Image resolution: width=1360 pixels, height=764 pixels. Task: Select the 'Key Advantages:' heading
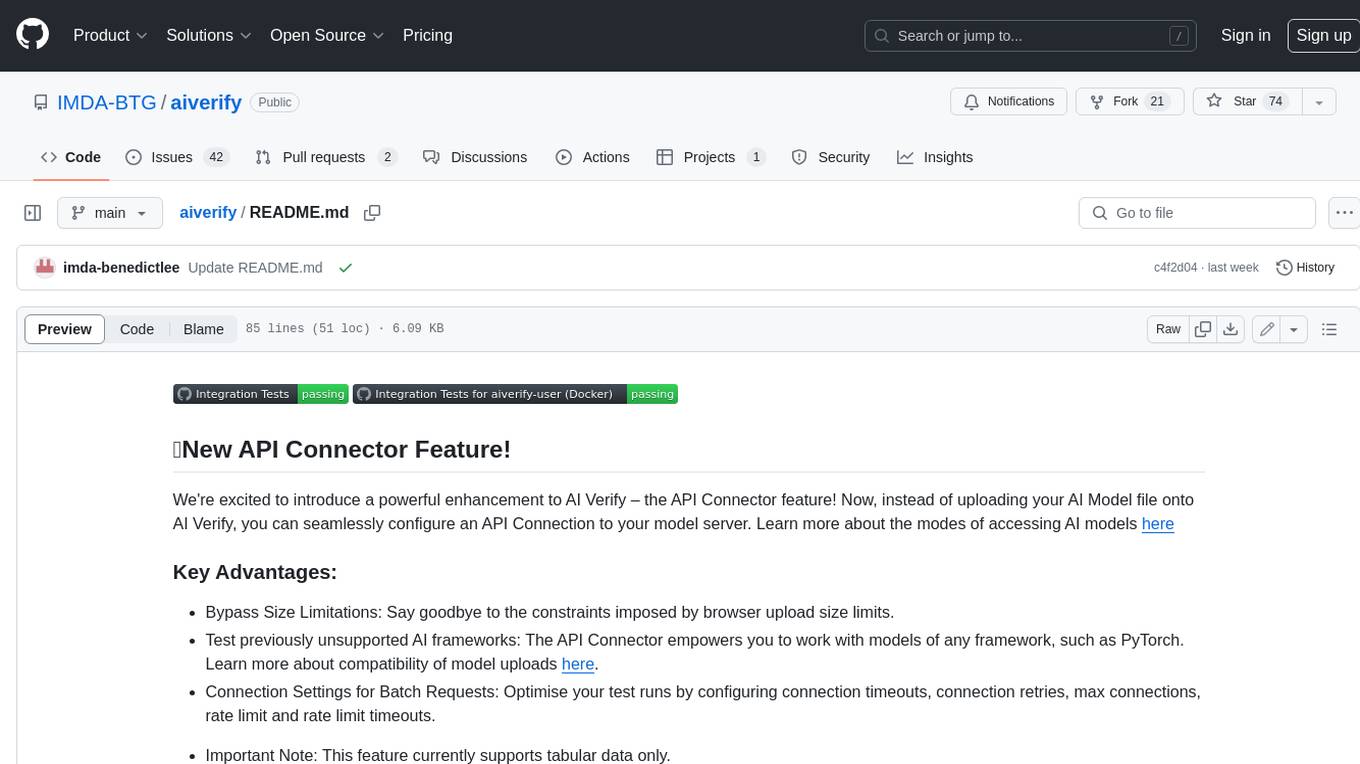coord(255,572)
